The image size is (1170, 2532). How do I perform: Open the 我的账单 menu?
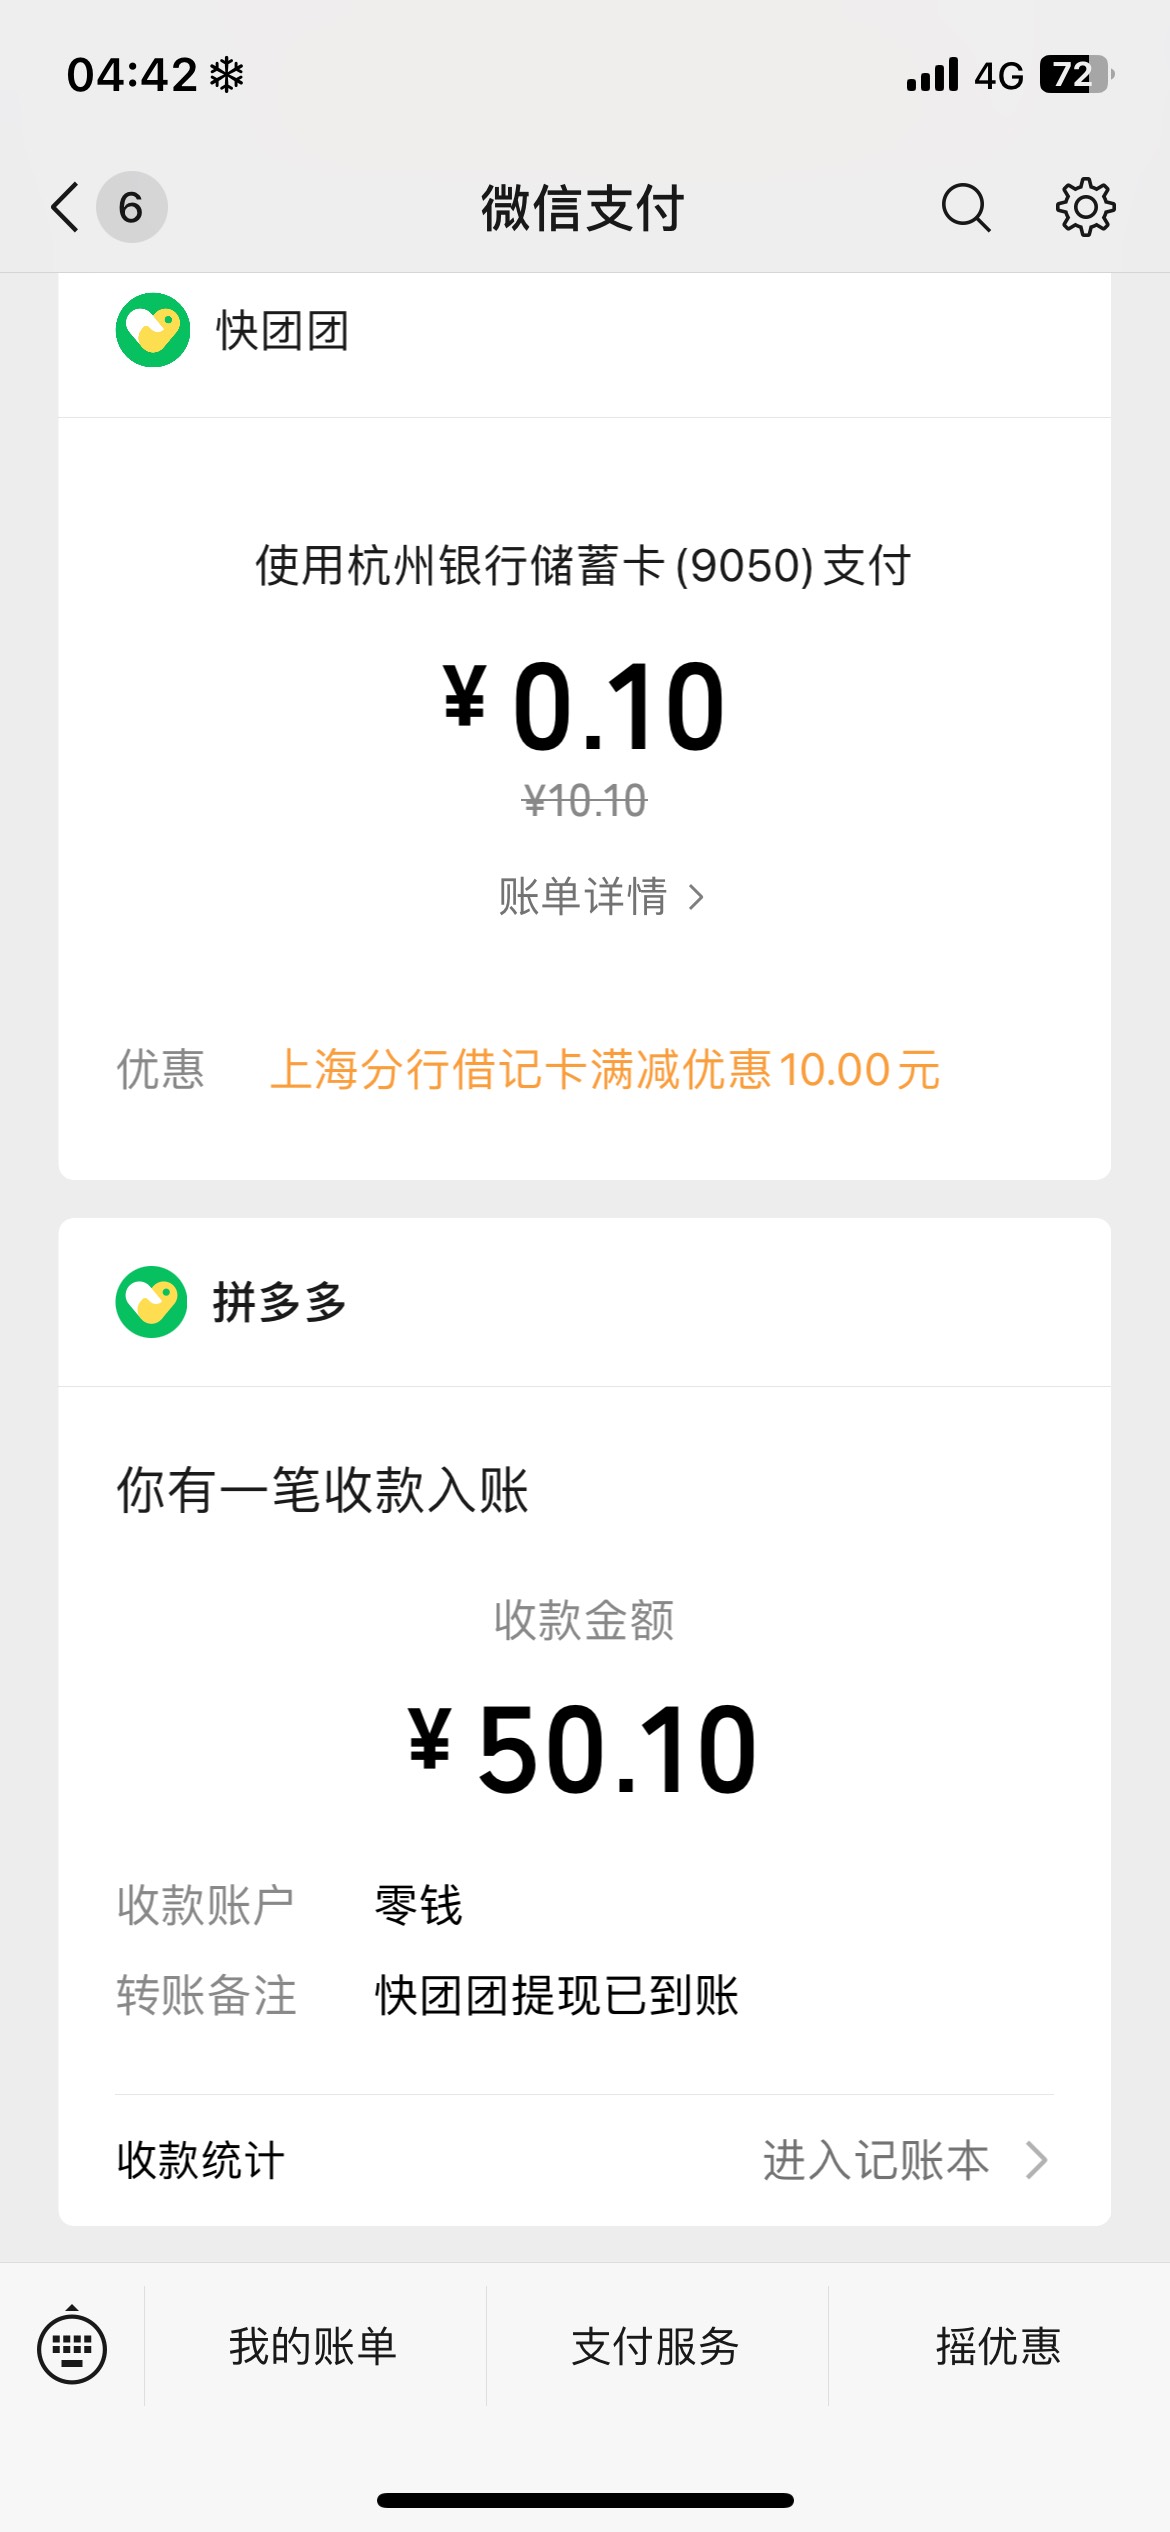pyautogui.click(x=313, y=2346)
